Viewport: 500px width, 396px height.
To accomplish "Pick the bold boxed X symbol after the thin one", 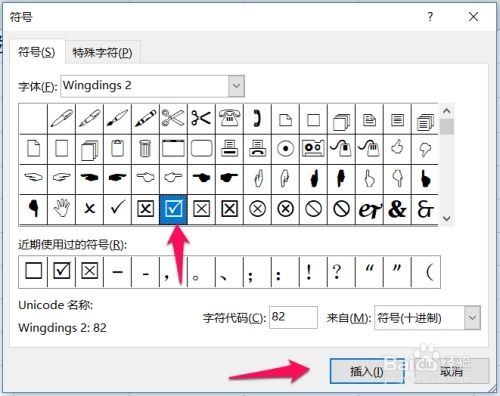I will coord(229,209).
